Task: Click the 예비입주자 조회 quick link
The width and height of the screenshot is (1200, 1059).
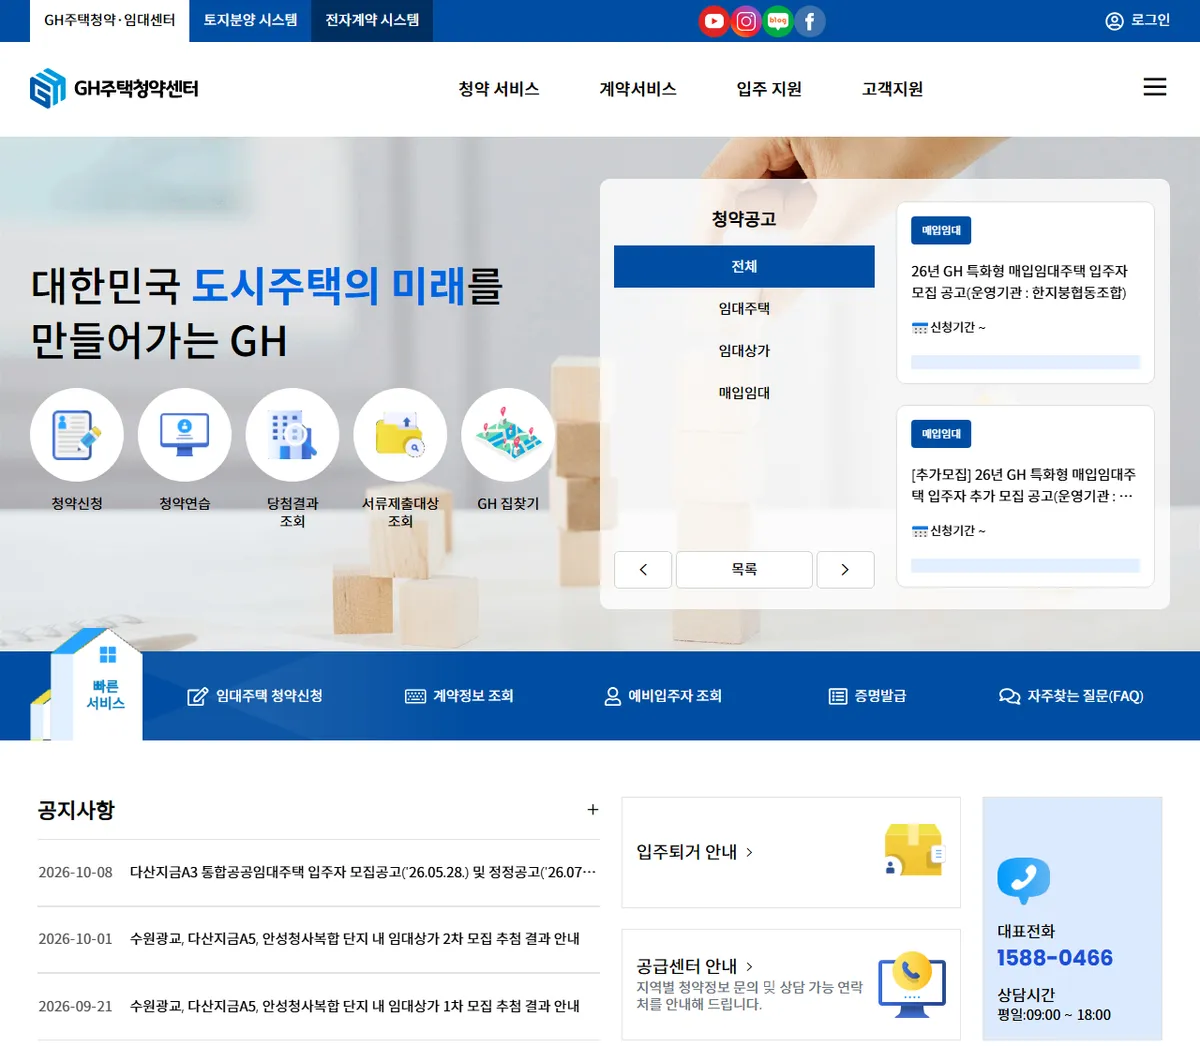Action: [675, 696]
